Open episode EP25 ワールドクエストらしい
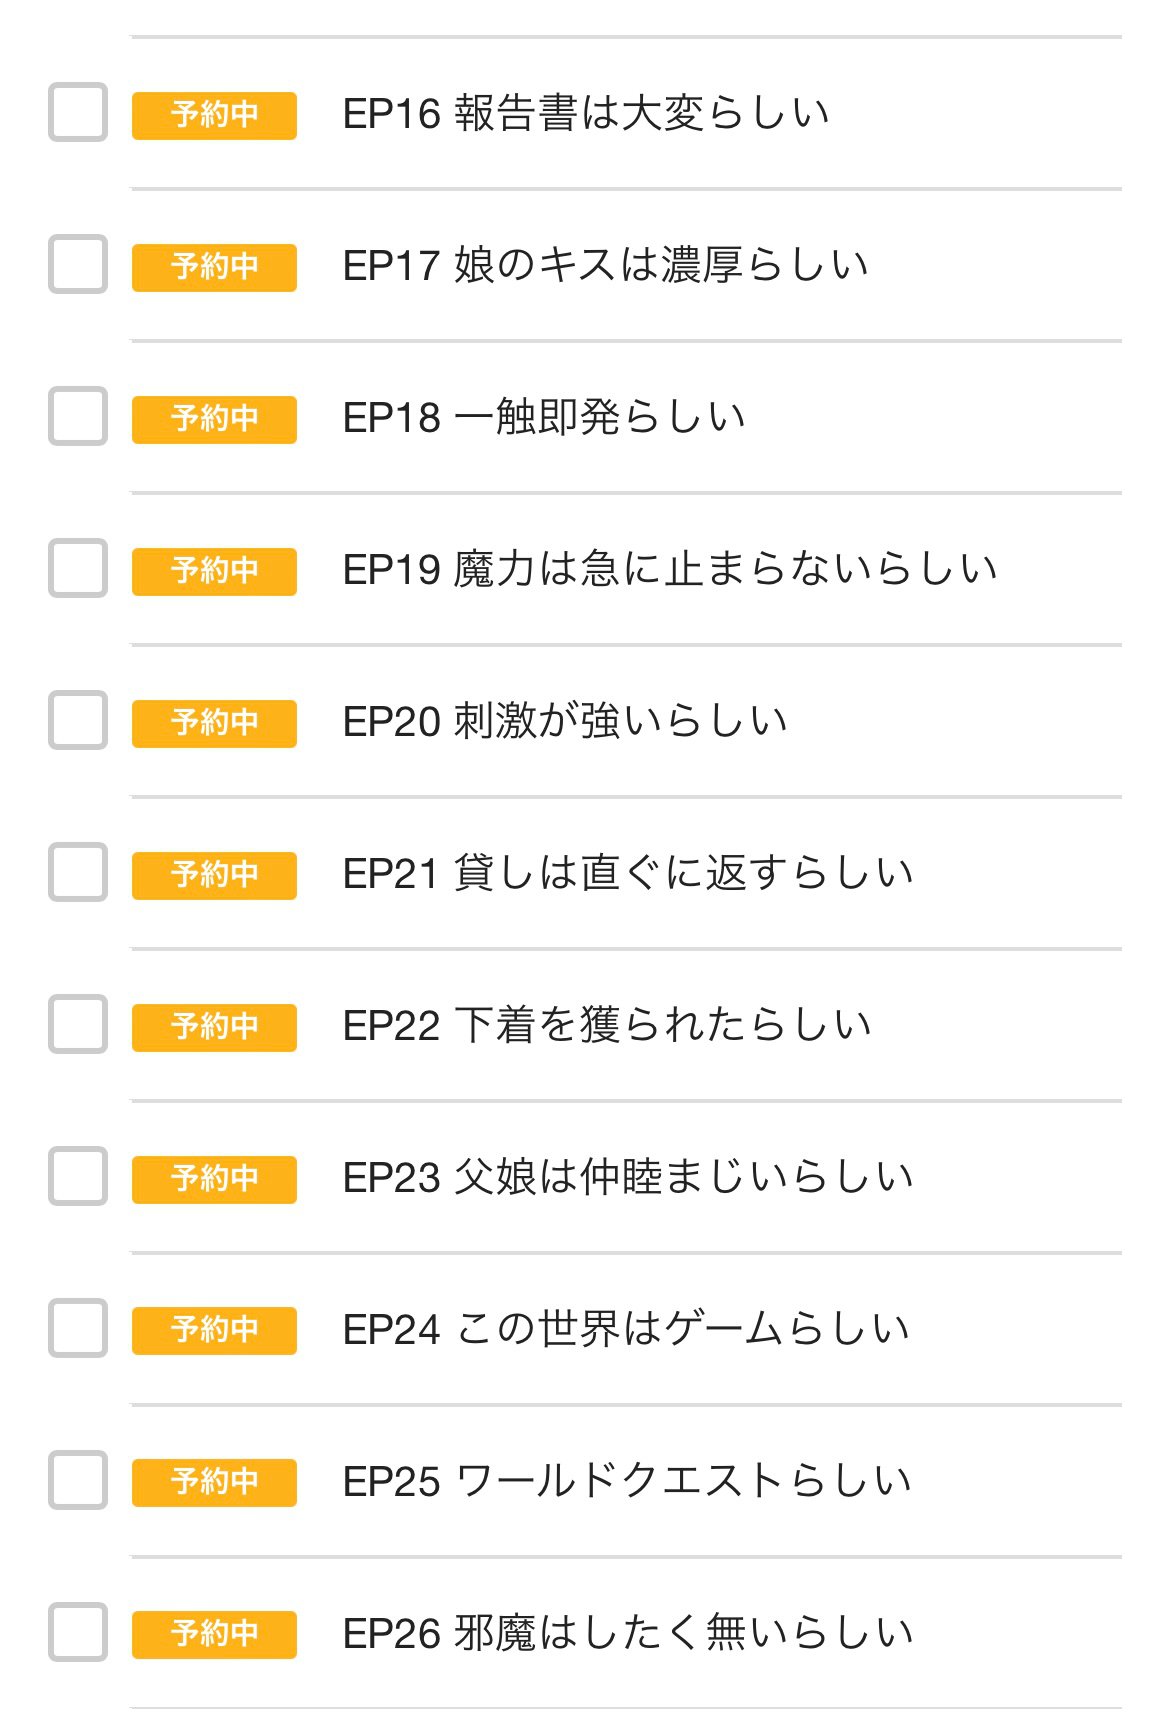Screen dimensions: 1170x1716 [x=627, y=1481]
